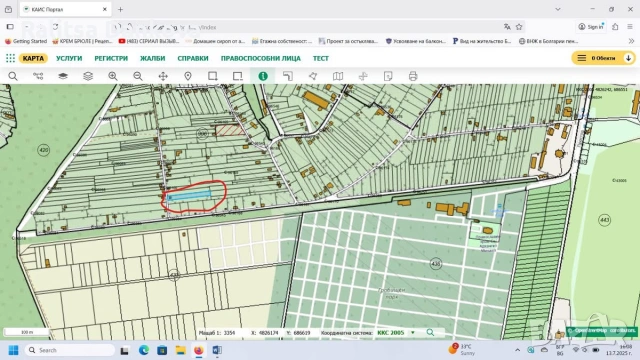
Task: Open the УСЛУГИ menu
Action: point(69,58)
